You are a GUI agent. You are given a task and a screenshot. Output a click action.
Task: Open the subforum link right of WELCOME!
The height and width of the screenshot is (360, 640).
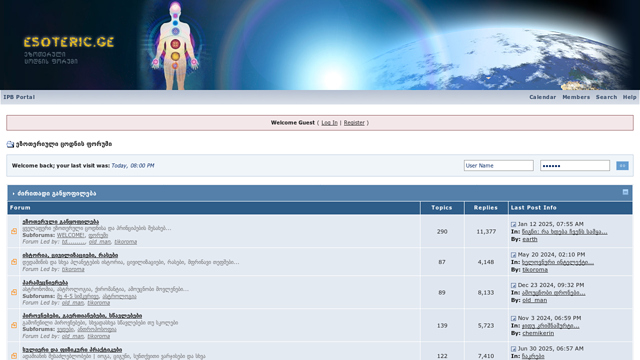[98, 235]
